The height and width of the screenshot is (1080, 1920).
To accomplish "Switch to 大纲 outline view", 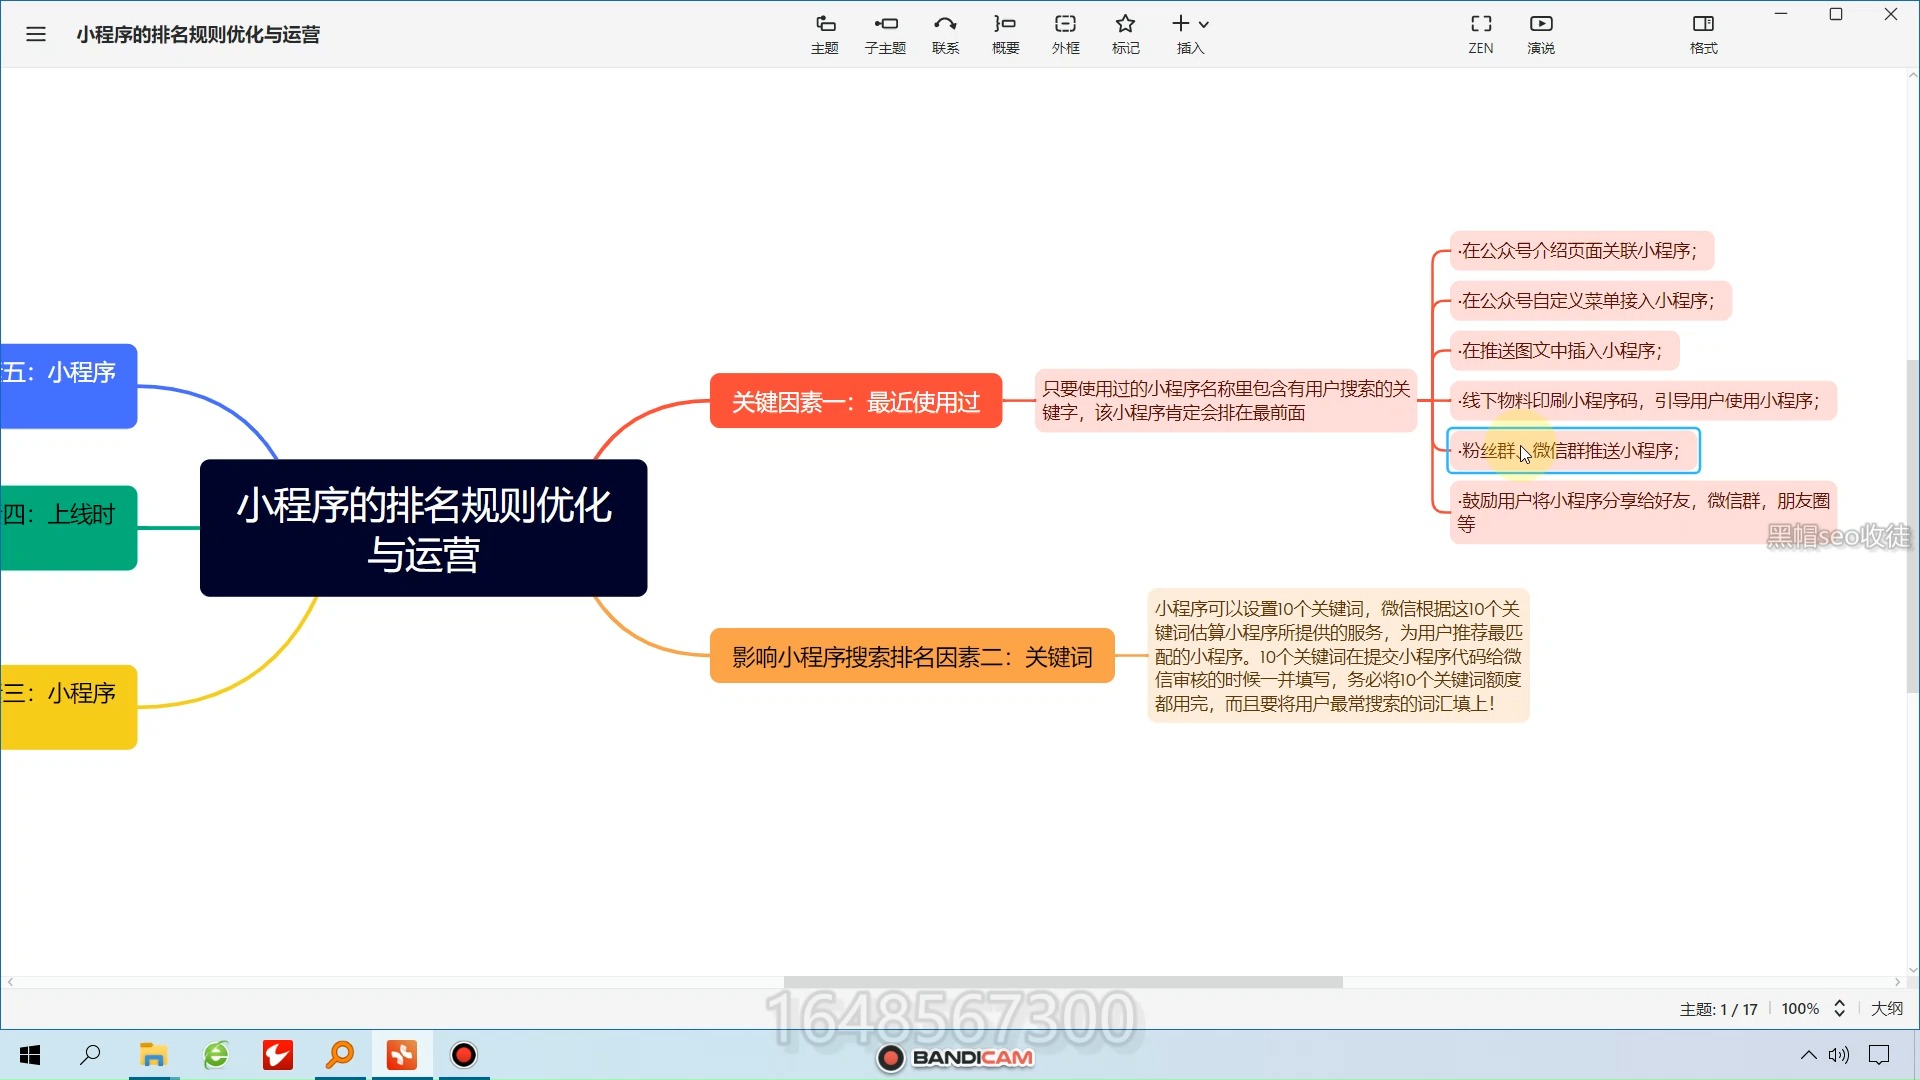I will point(1887,1009).
